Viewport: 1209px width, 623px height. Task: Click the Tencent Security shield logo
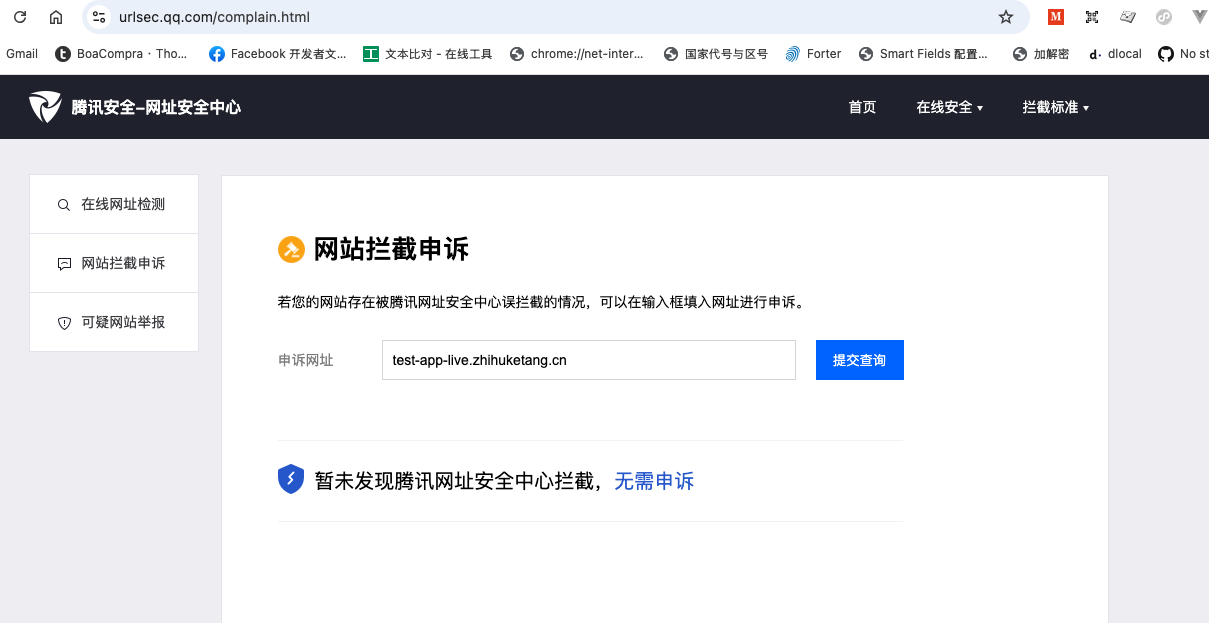45,106
